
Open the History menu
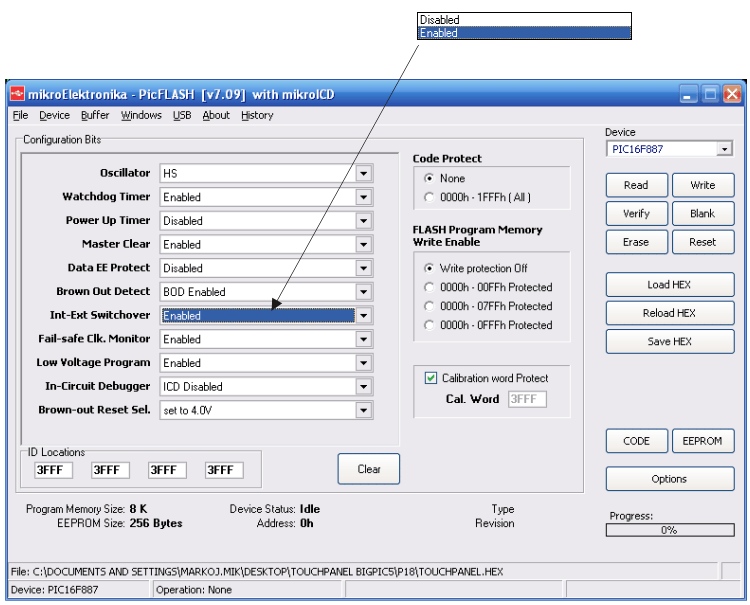257,115
